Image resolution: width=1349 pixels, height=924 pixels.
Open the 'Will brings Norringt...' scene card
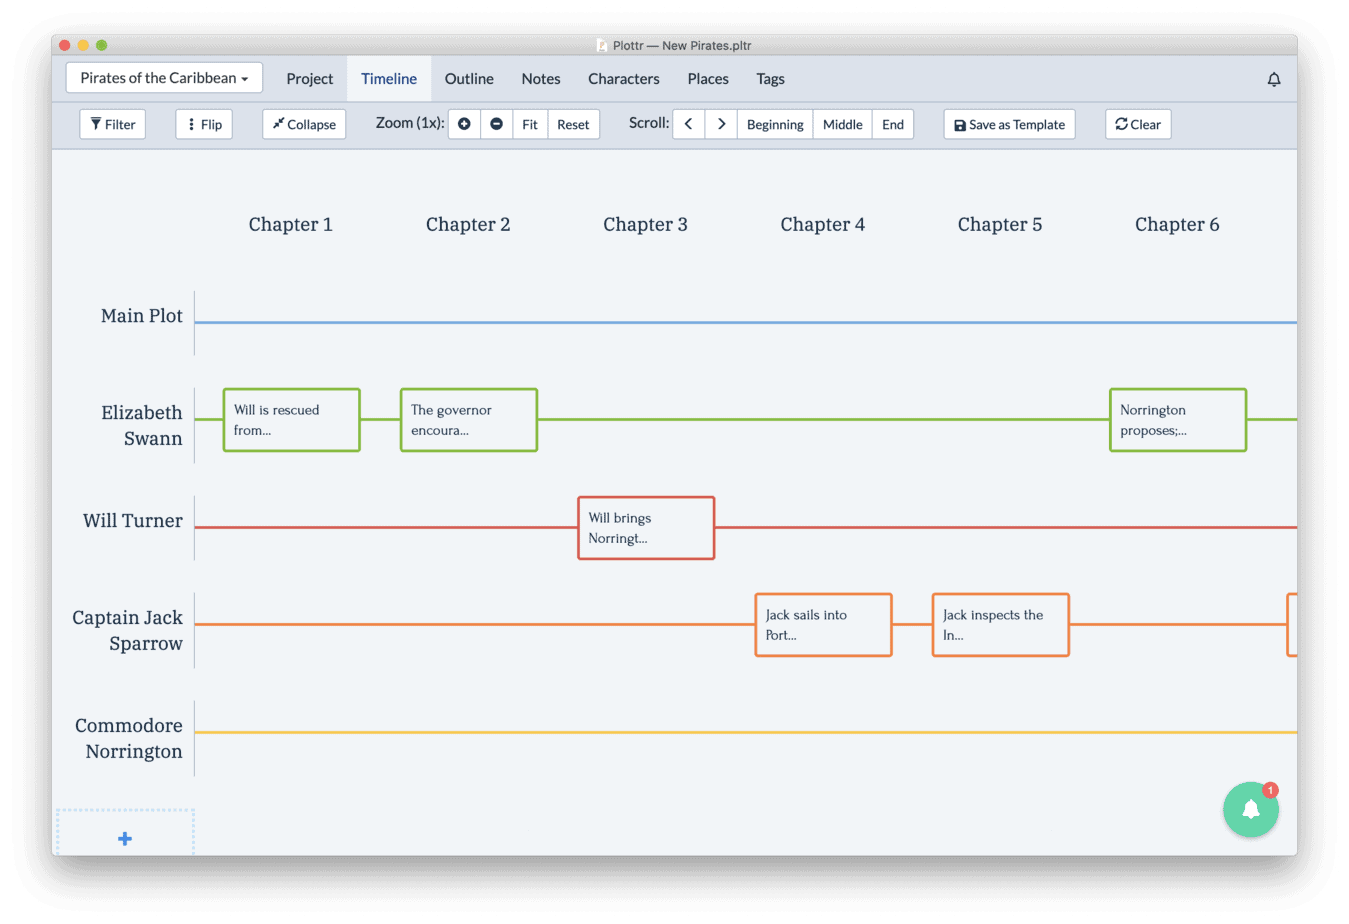click(646, 528)
